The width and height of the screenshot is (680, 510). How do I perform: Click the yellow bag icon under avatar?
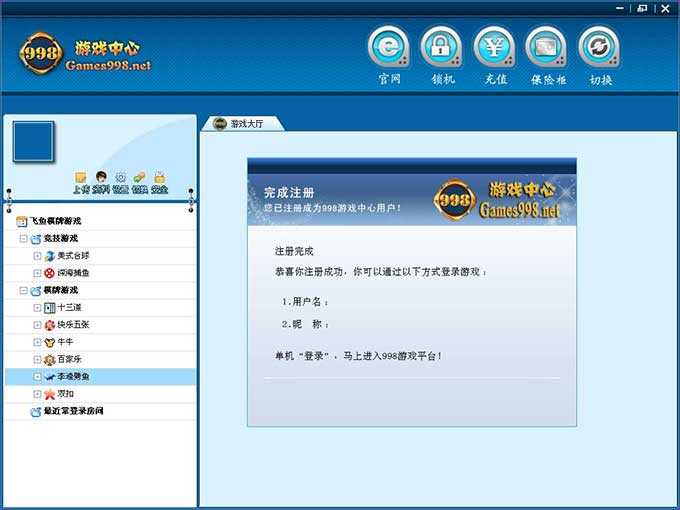pos(160,178)
